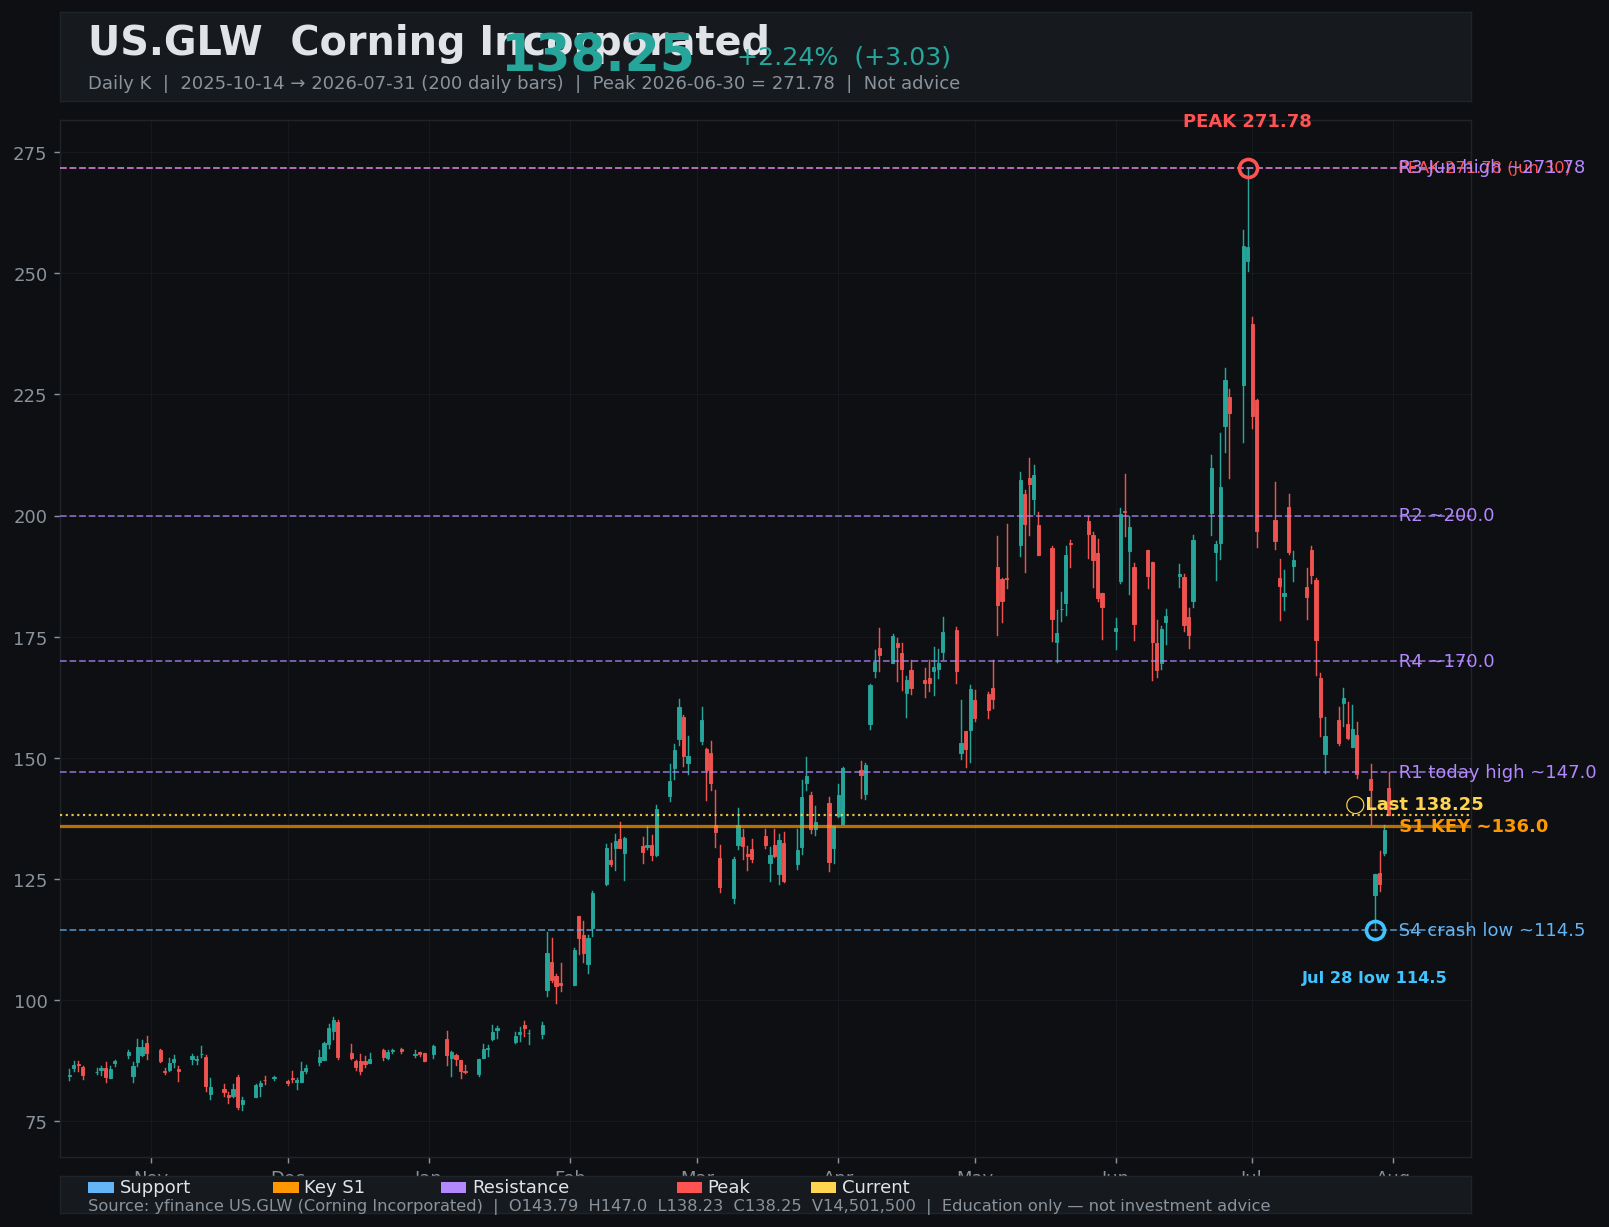The height and width of the screenshot is (1227, 1609).
Task: Click the 'S4 crash low ~114.5' label
Action: click(x=1491, y=930)
